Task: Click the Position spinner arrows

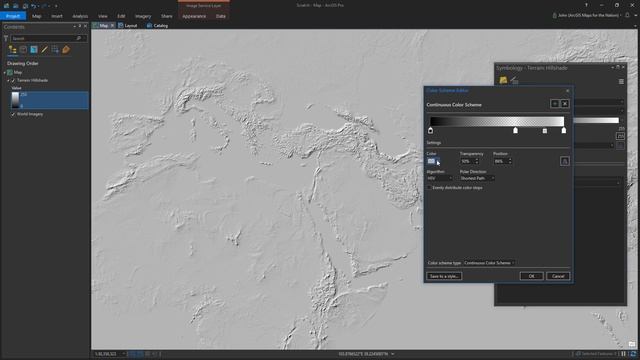Action: point(509,161)
